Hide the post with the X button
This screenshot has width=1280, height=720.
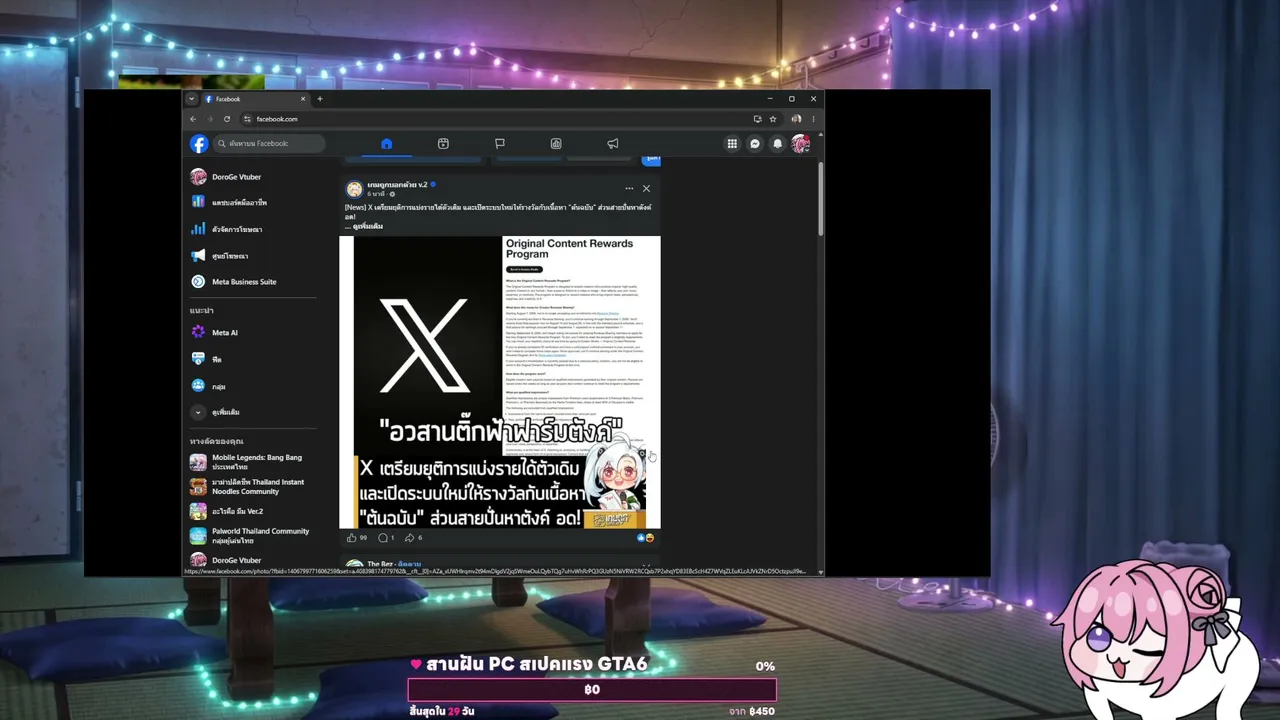click(646, 188)
